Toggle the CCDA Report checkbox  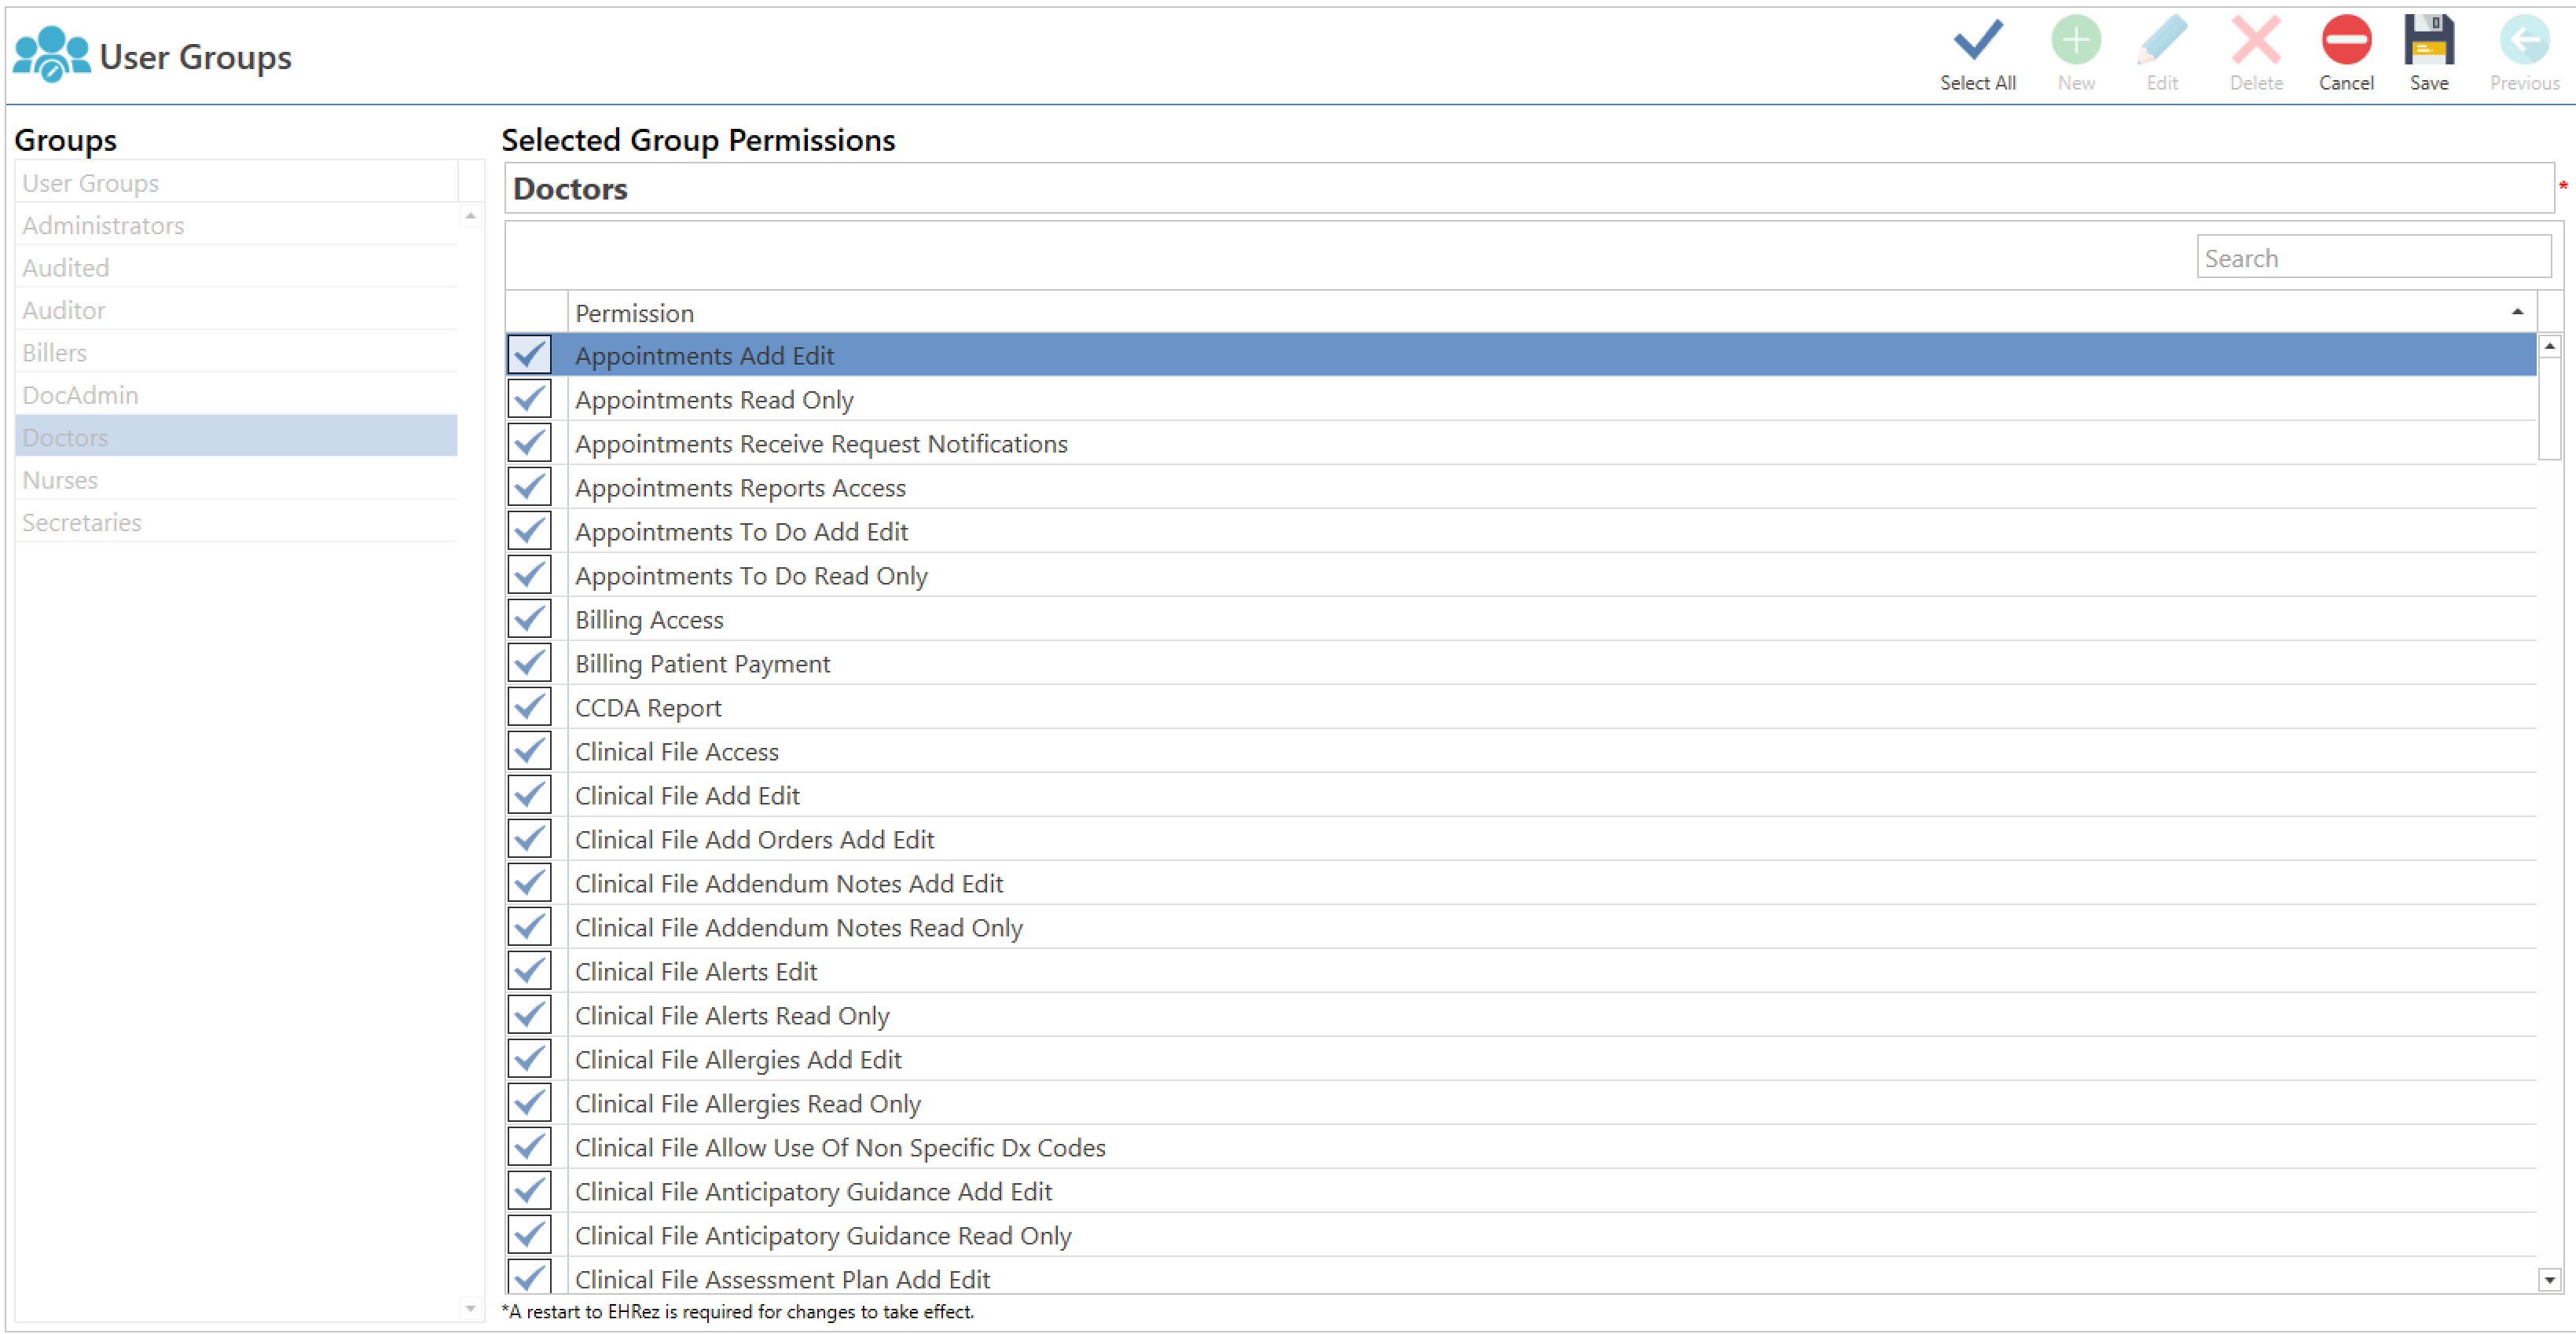point(529,707)
